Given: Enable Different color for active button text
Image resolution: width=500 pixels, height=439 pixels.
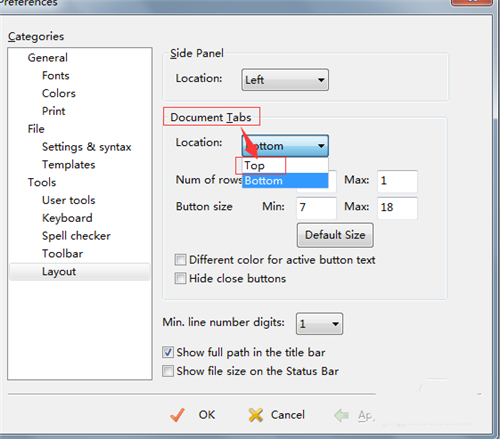Looking at the screenshot, I should [x=180, y=260].
